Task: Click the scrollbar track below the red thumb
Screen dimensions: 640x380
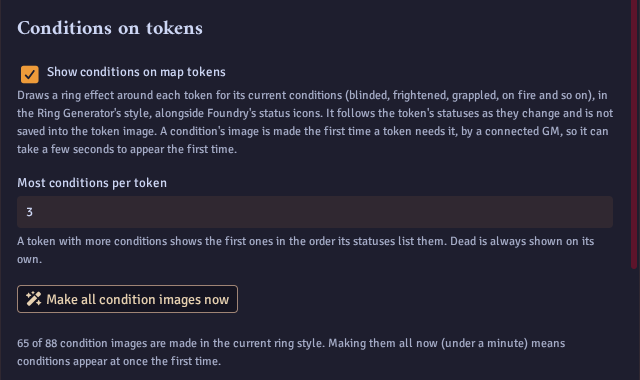Action: point(634,324)
